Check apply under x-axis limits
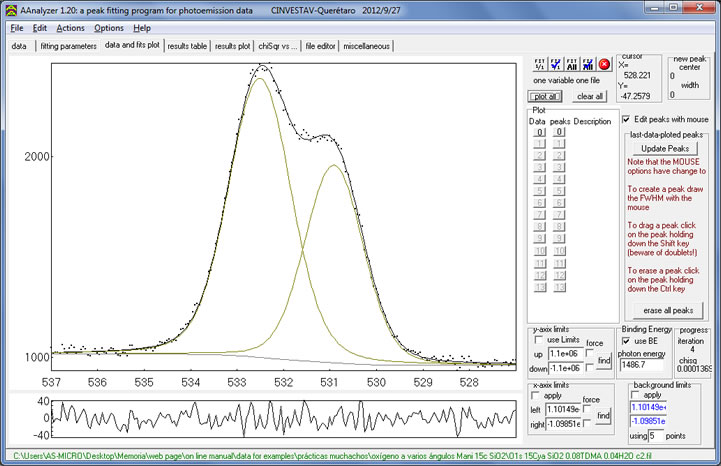The height and width of the screenshot is (466, 721). tap(536, 395)
